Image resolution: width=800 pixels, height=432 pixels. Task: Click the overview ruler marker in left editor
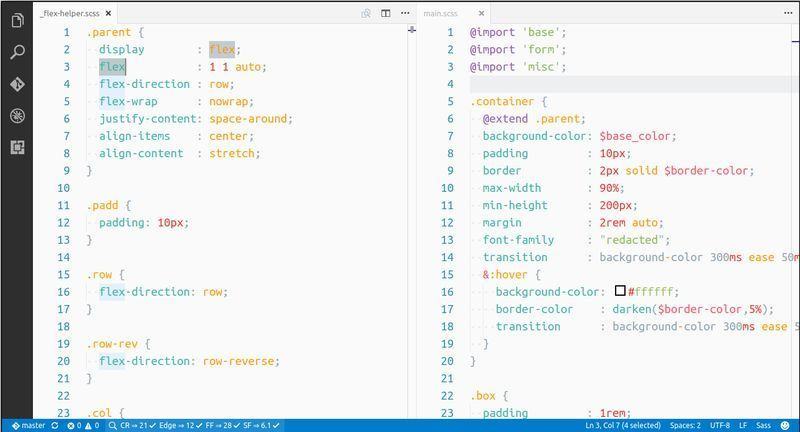[x=412, y=30]
